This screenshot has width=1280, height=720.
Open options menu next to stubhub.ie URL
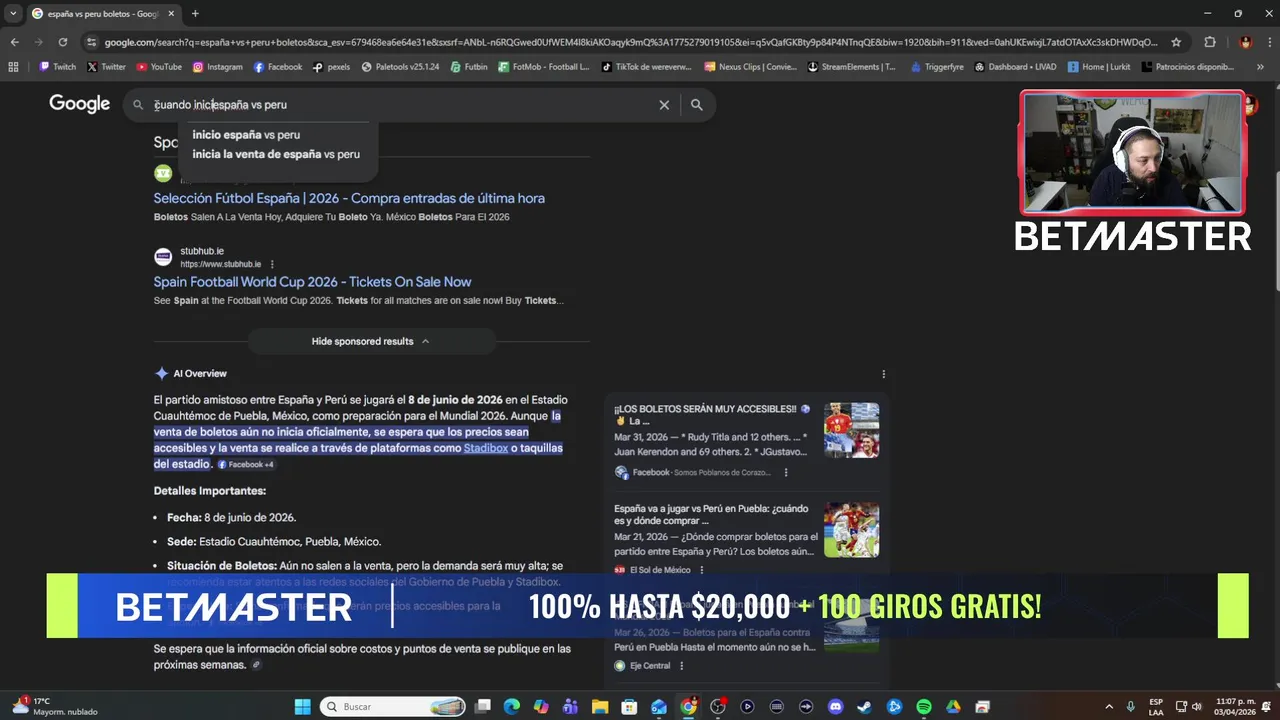272,265
